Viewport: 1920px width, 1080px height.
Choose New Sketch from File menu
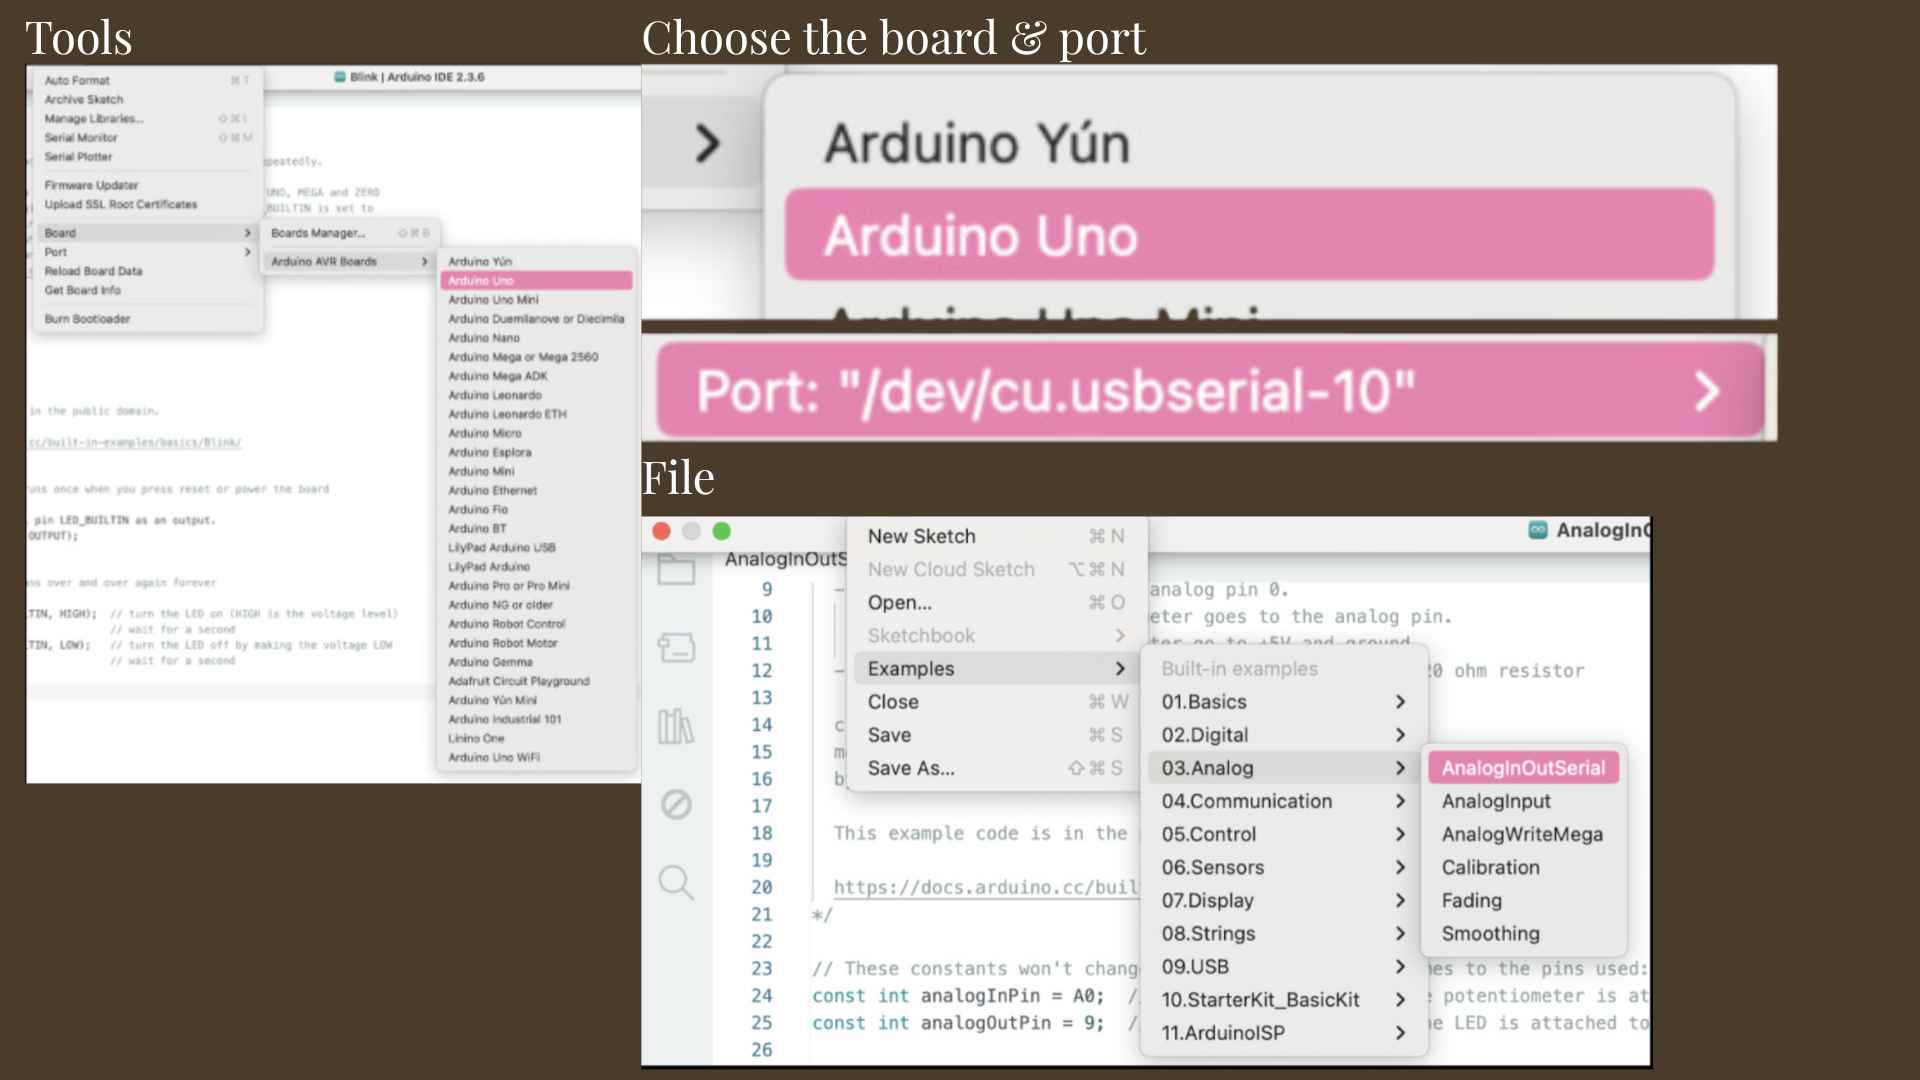click(921, 536)
